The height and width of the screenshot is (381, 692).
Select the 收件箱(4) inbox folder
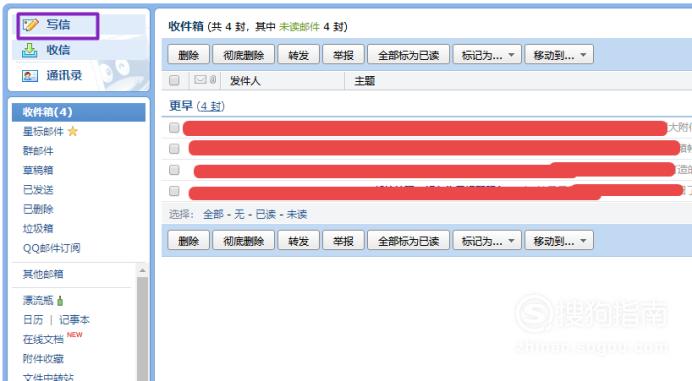[79, 112]
